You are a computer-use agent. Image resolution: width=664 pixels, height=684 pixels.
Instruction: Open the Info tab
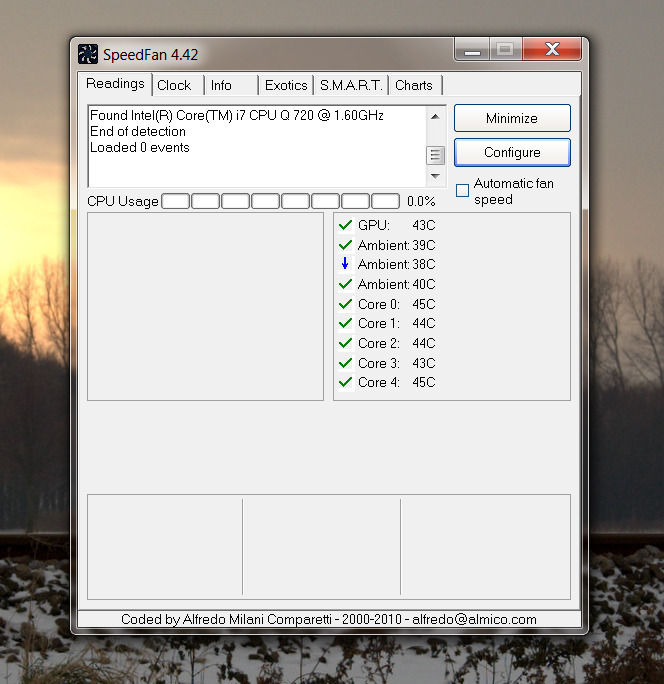(231, 85)
